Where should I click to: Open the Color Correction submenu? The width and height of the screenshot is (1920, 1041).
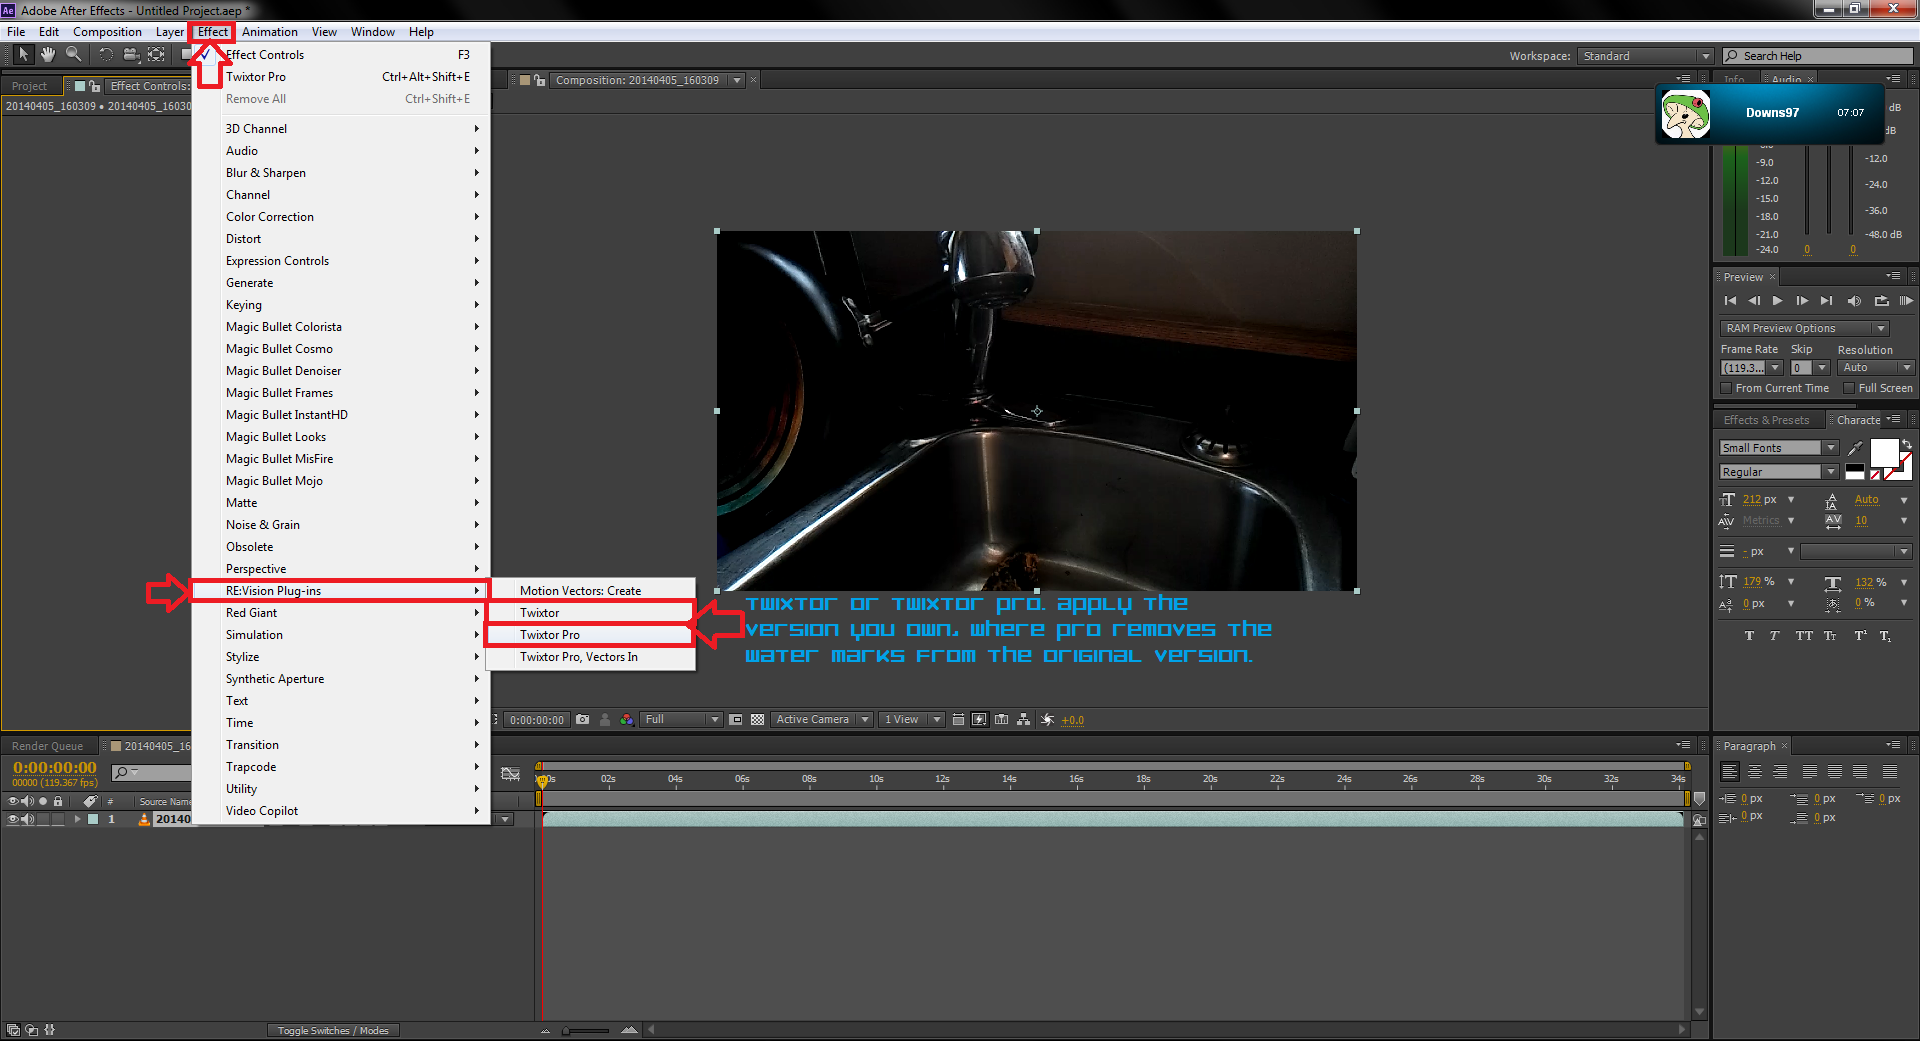click(x=340, y=217)
